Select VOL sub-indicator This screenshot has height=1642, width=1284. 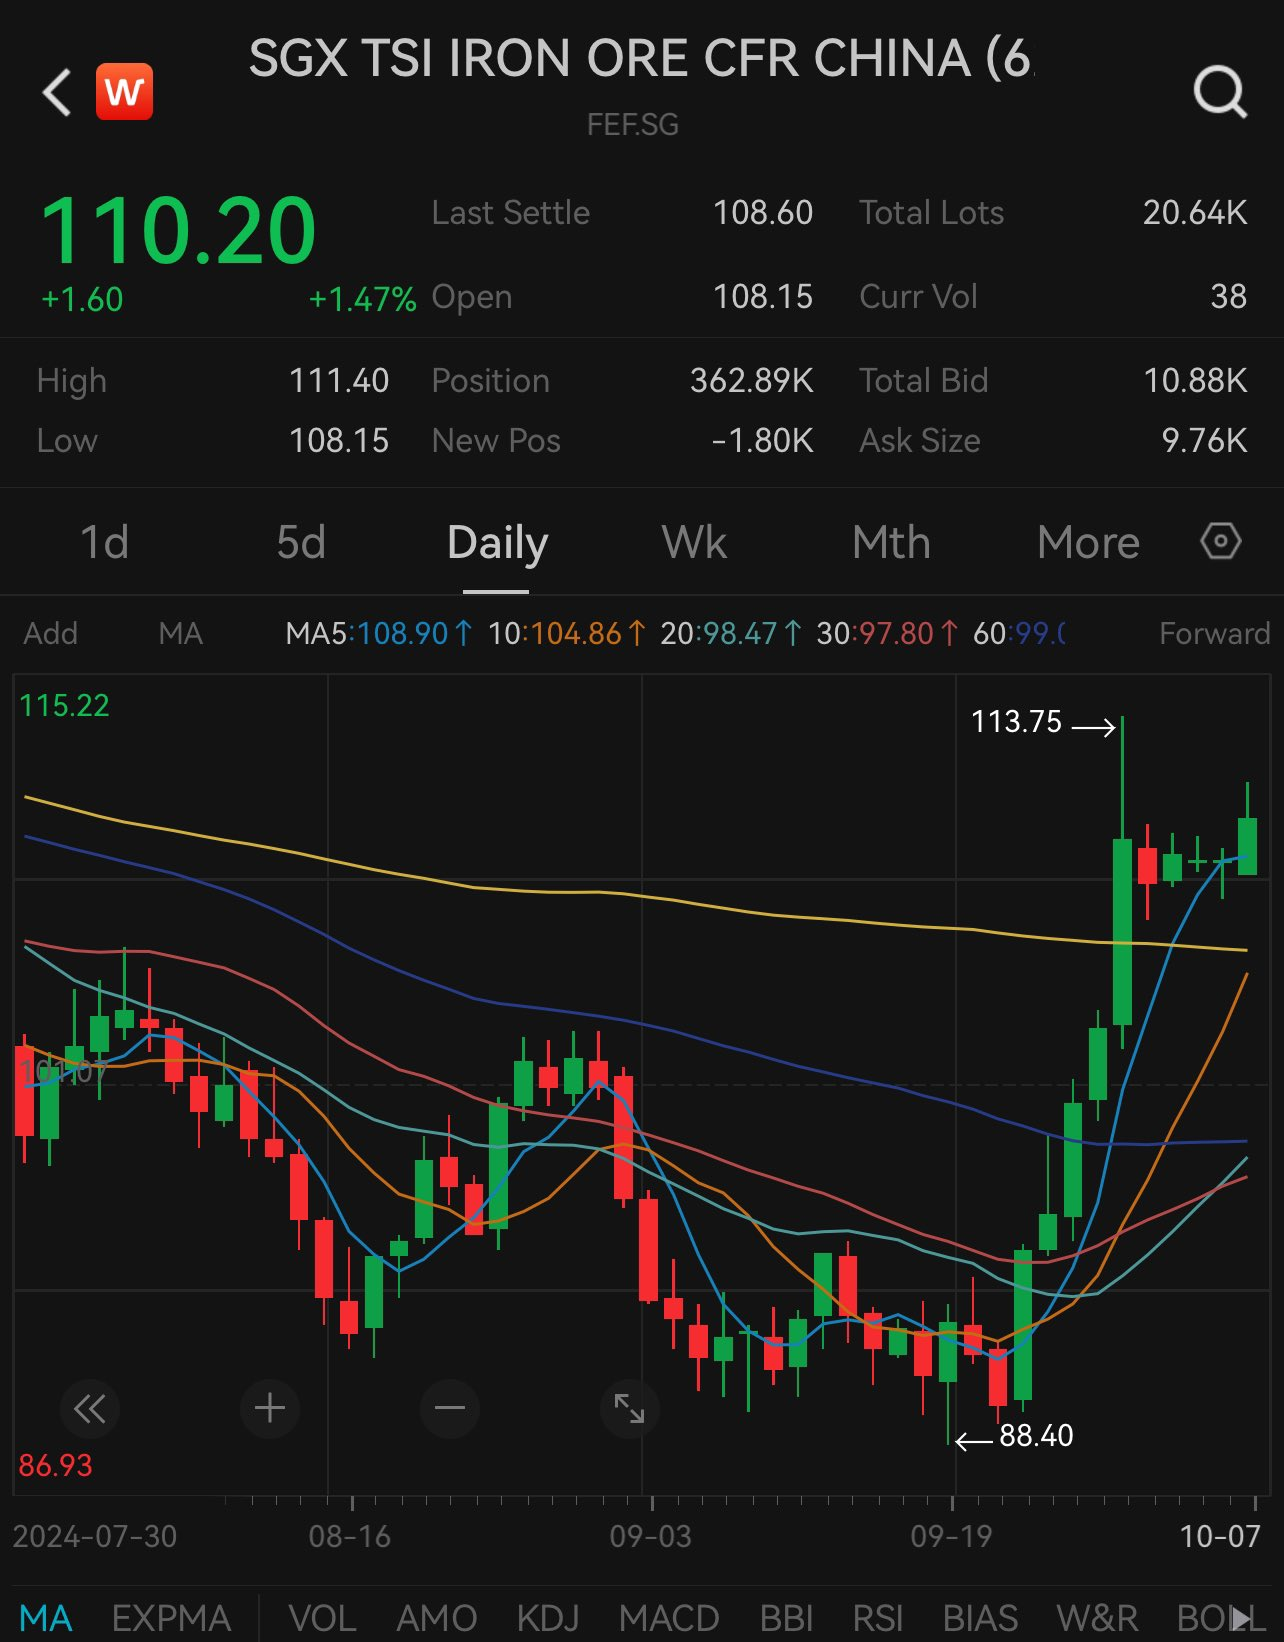pyautogui.click(x=322, y=1617)
